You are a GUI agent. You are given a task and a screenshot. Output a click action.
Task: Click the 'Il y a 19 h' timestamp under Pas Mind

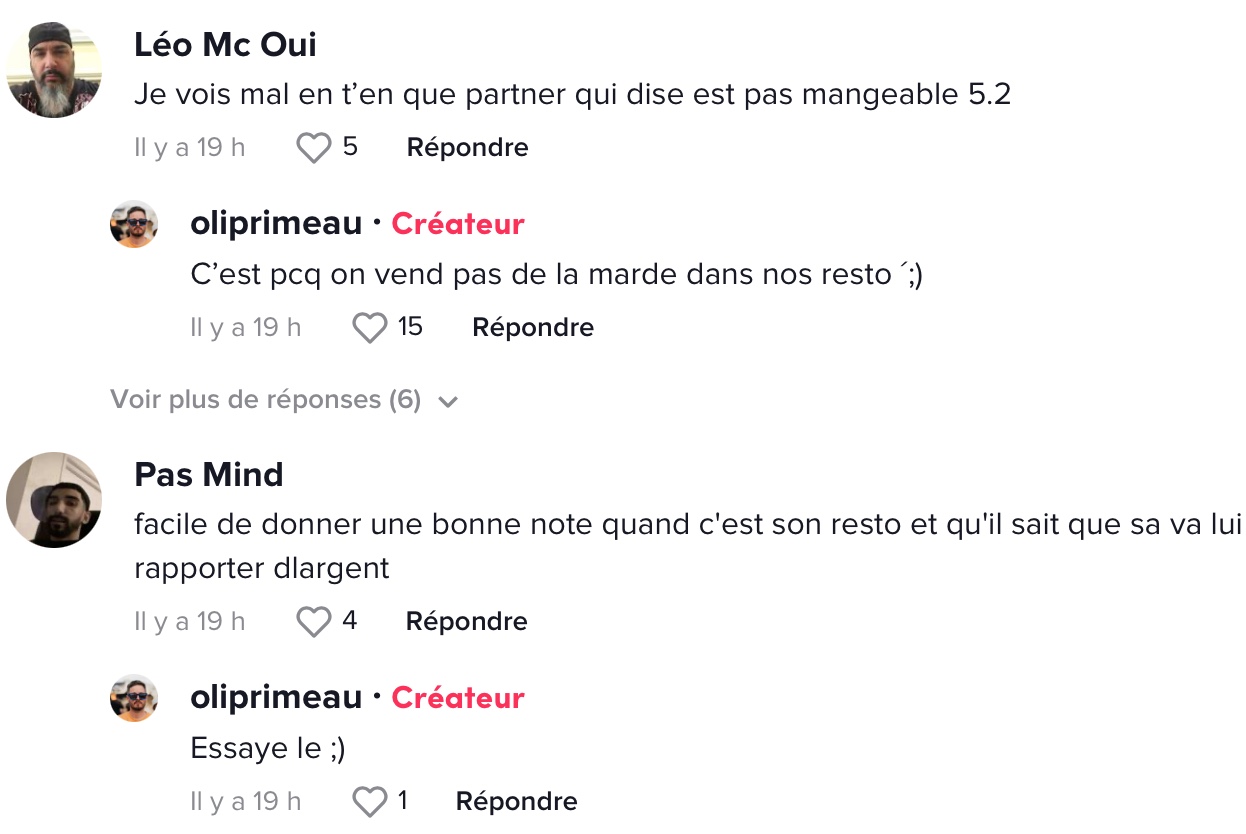[190, 622]
